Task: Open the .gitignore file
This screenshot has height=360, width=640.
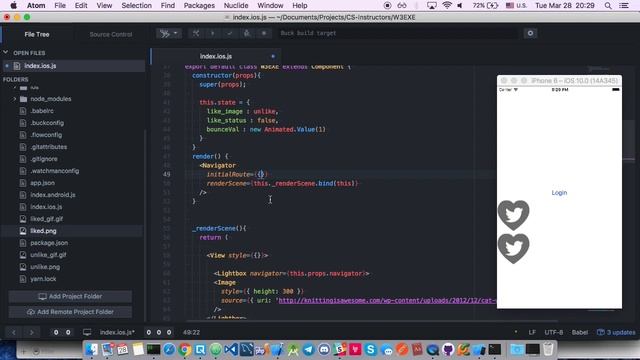Action: [x=44, y=159]
